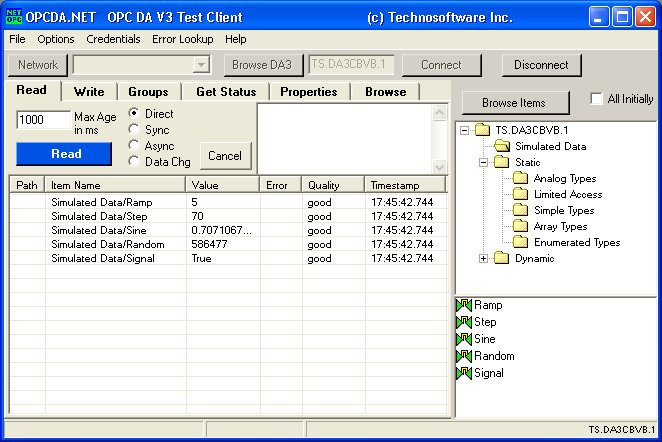Click the value True in the Signal row
Viewport: 662px width, 442px height.
pyautogui.click(x=201, y=258)
